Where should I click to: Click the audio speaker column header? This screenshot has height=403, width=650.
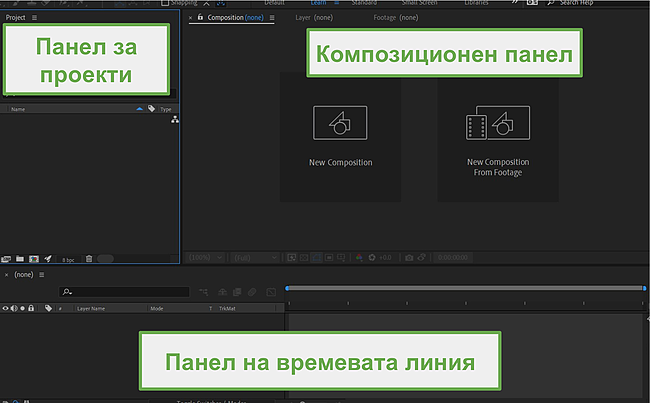pos(14,308)
